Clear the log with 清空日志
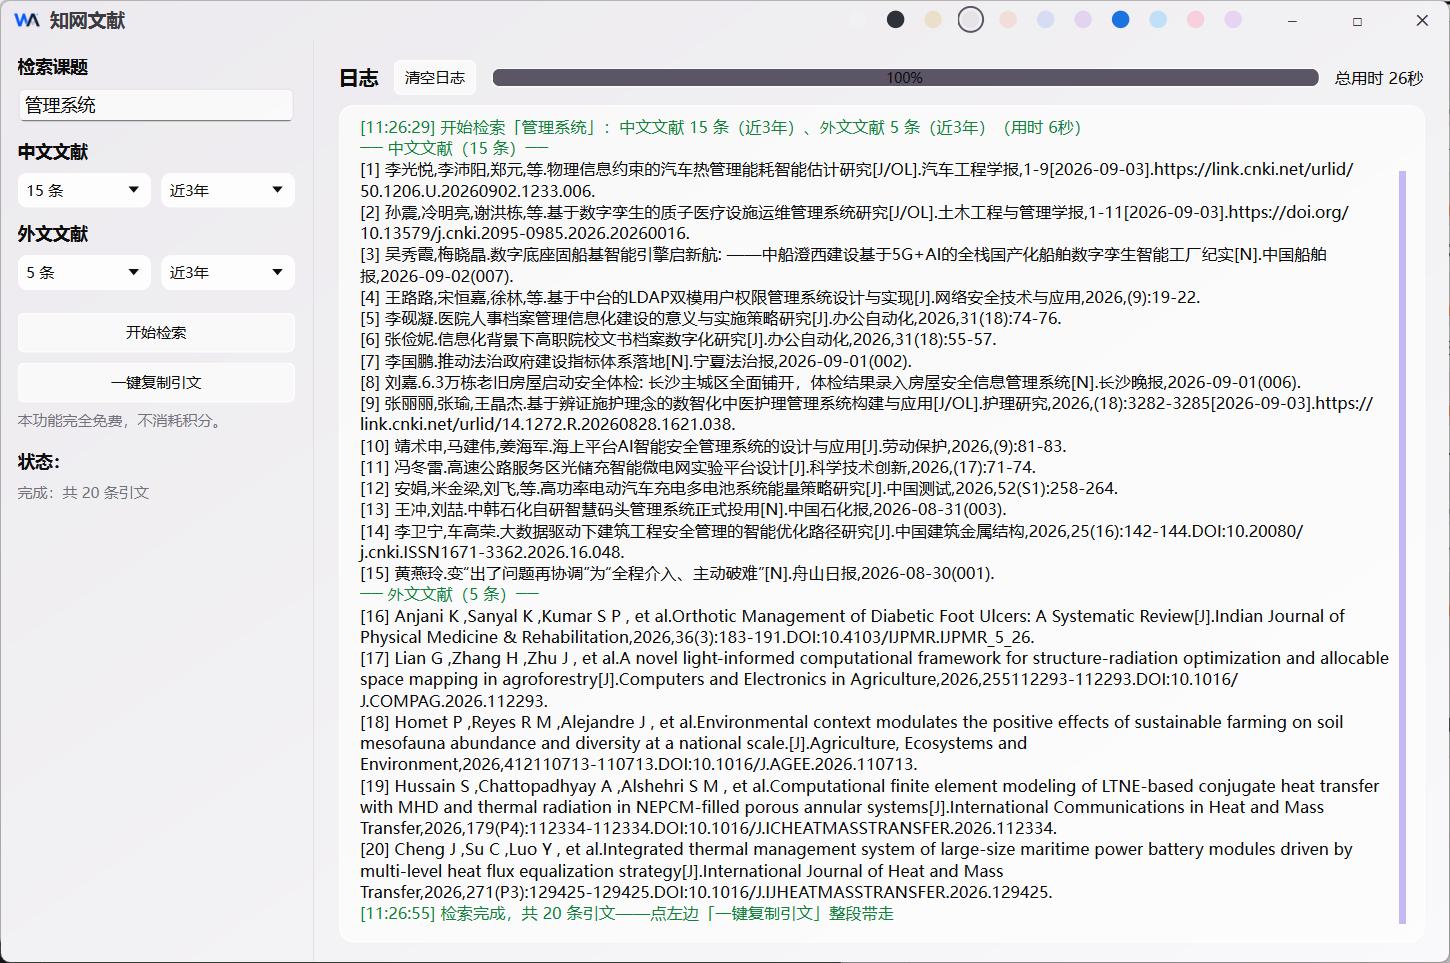This screenshot has height=963, width=1450. point(434,77)
